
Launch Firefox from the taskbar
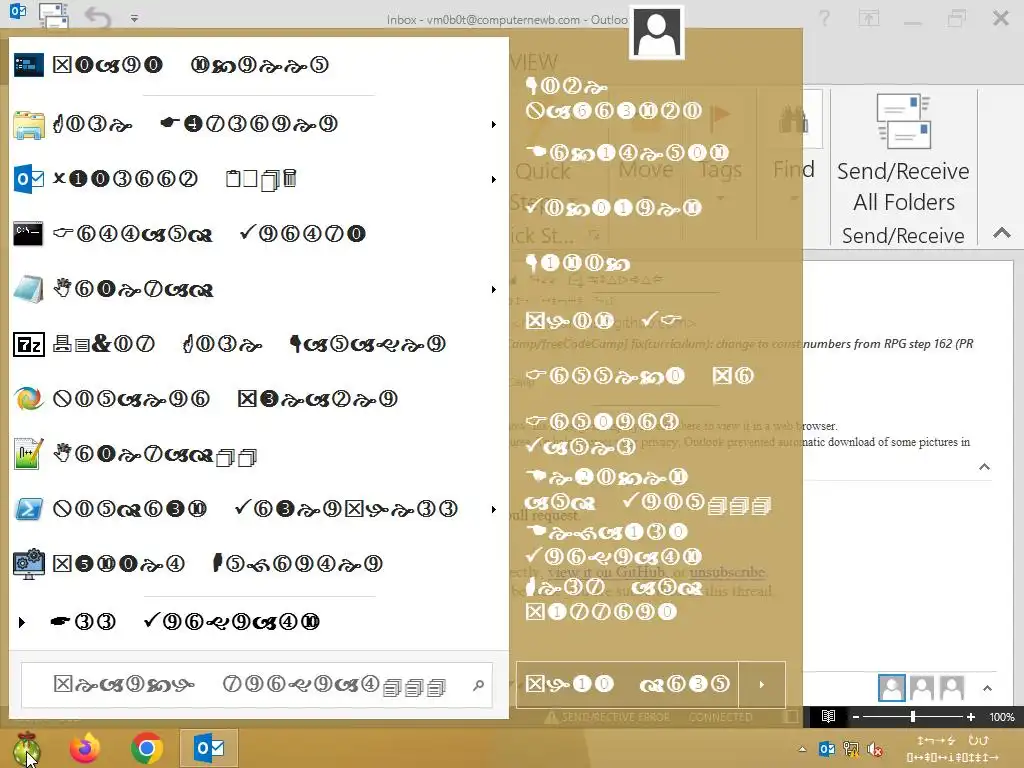tap(85, 748)
